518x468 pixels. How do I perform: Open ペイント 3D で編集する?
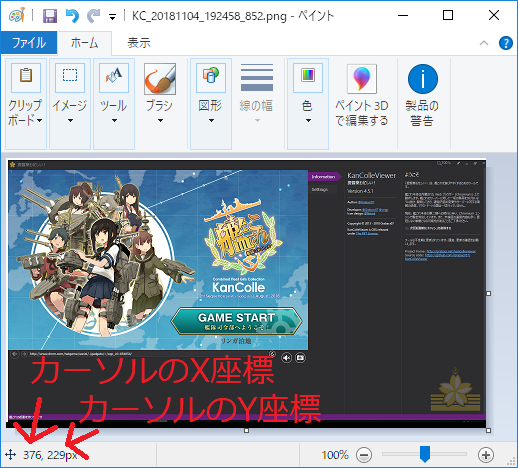[x=362, y=95]
